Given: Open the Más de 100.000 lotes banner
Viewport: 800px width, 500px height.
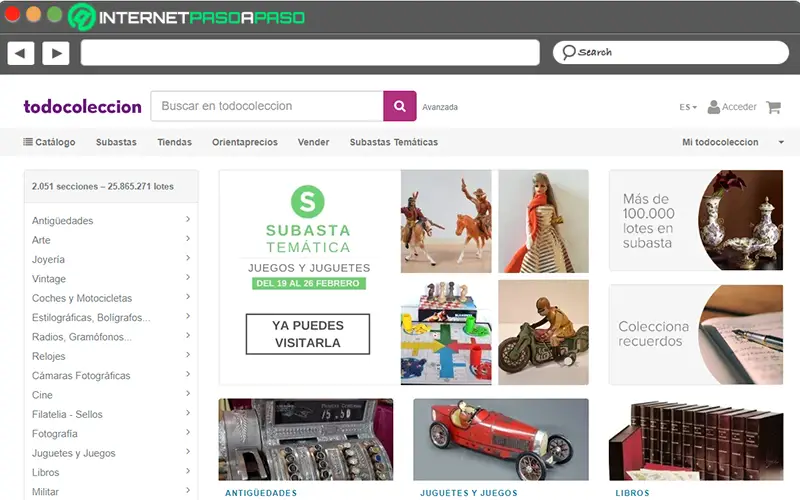Looking at the screenshot, I should point(696,220).
